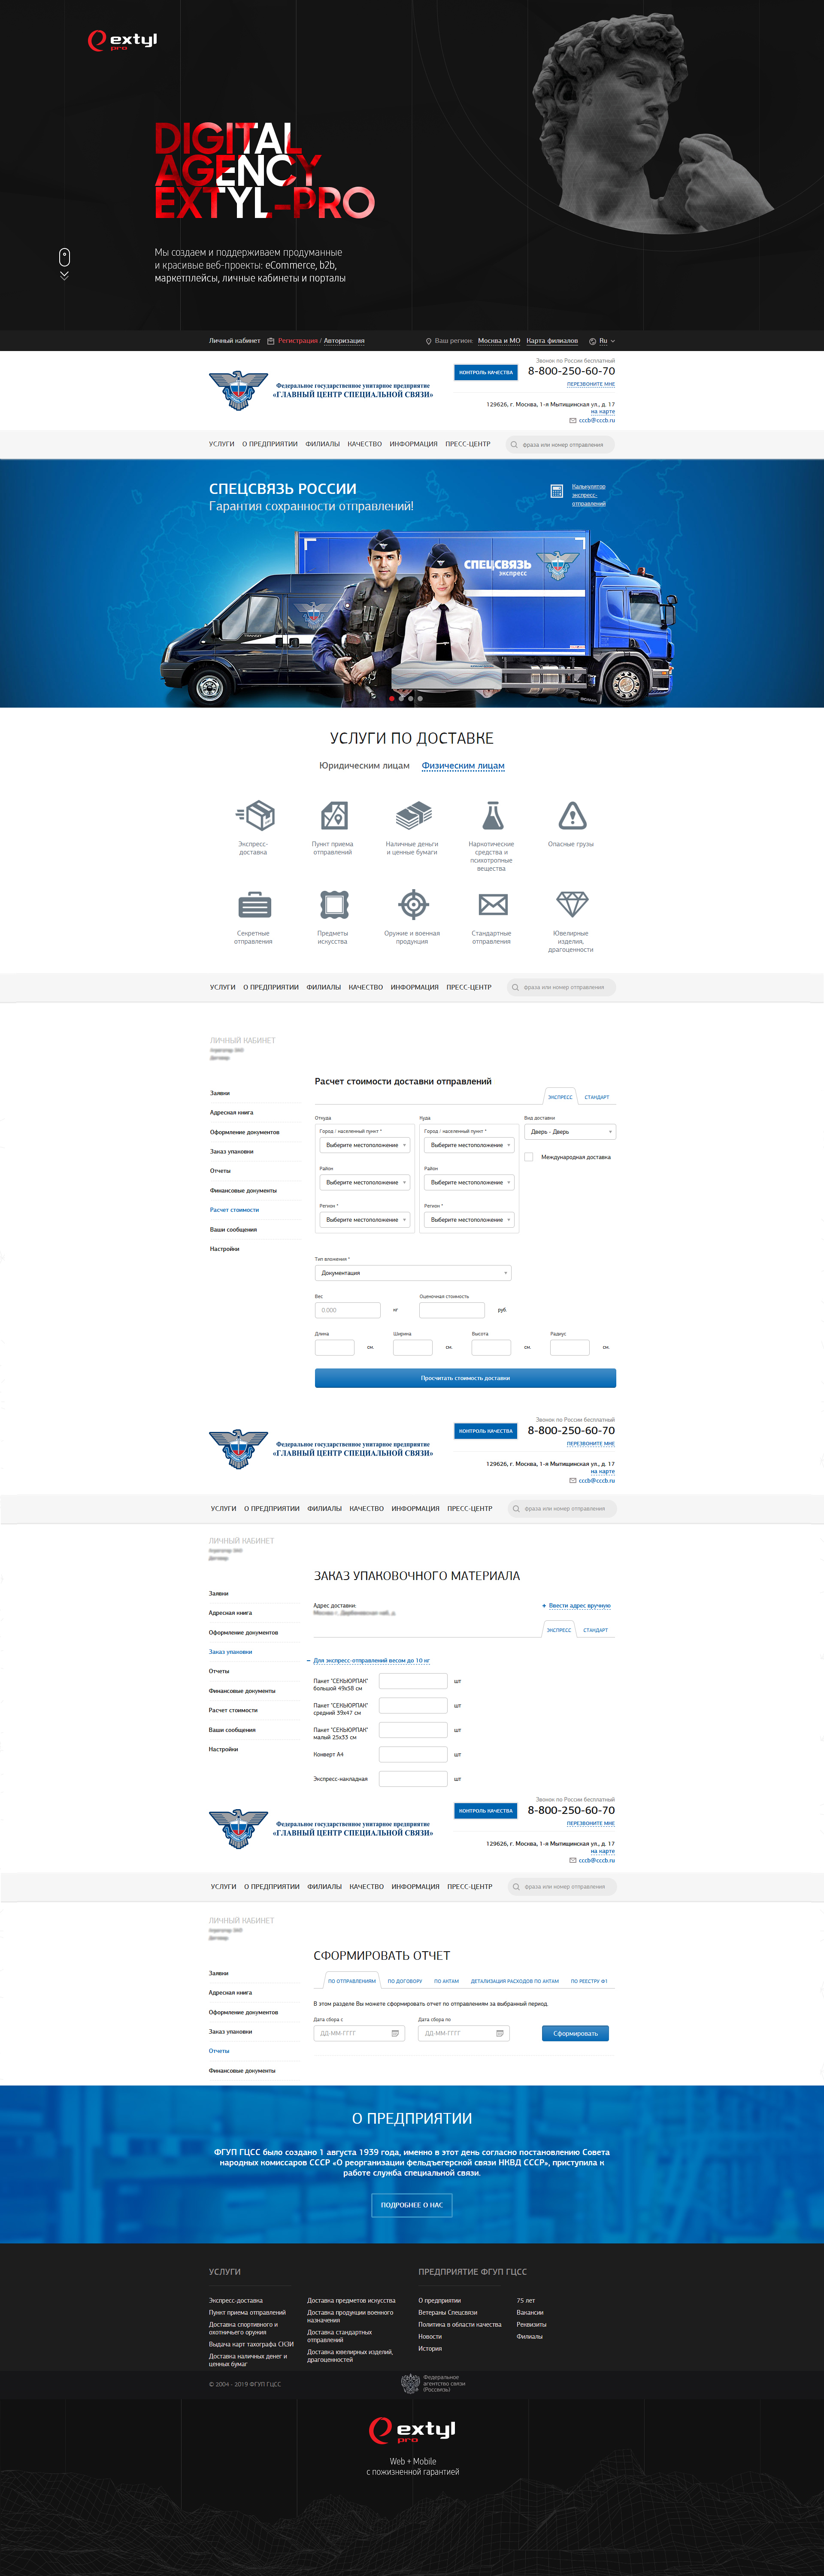Viewport: 824px width, 2576px height.
Task: Open the Тип вложения Документация dropdown
Action: [413, 1273]
